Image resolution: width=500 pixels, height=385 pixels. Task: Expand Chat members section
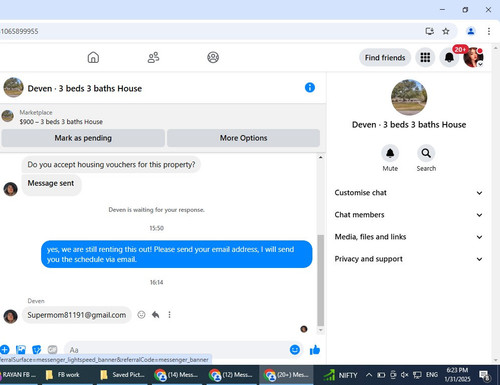pyautogui.click(x=409, y=215)
